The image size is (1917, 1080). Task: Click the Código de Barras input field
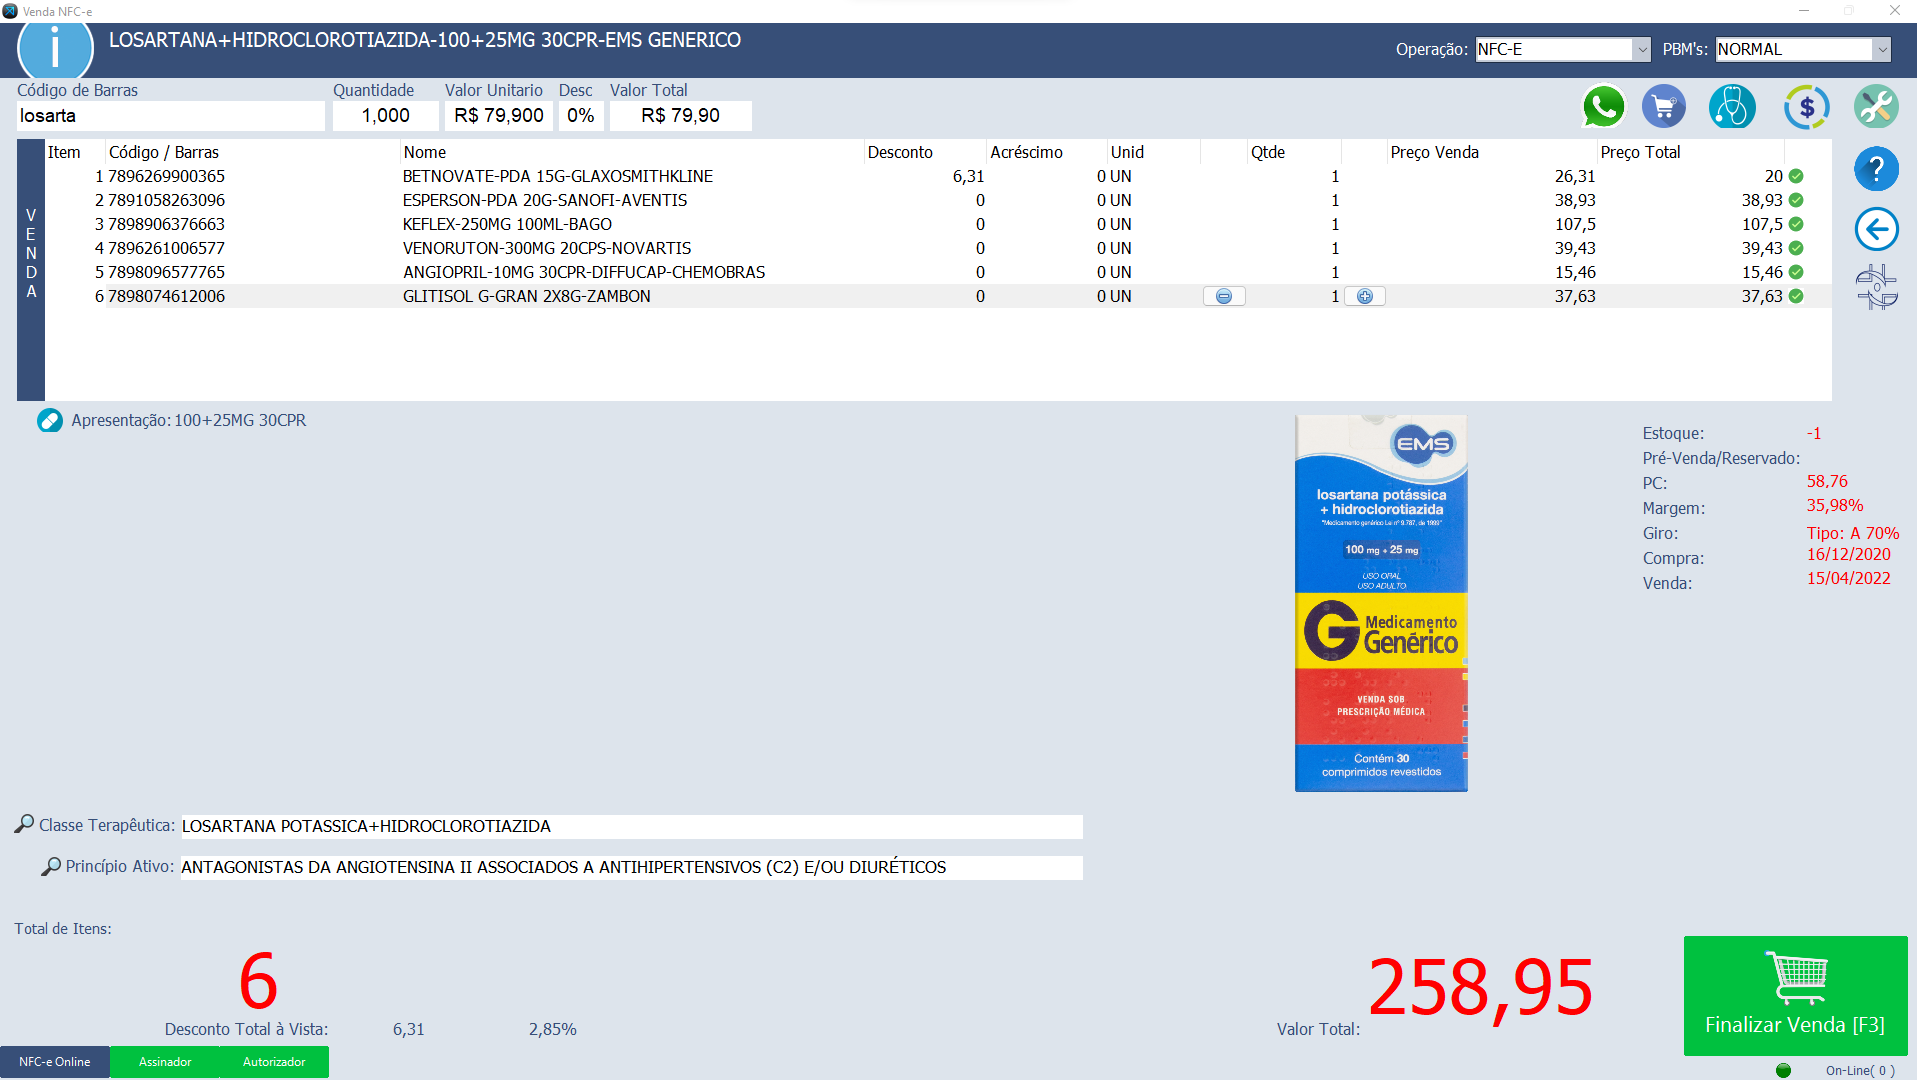click(170, 116)
